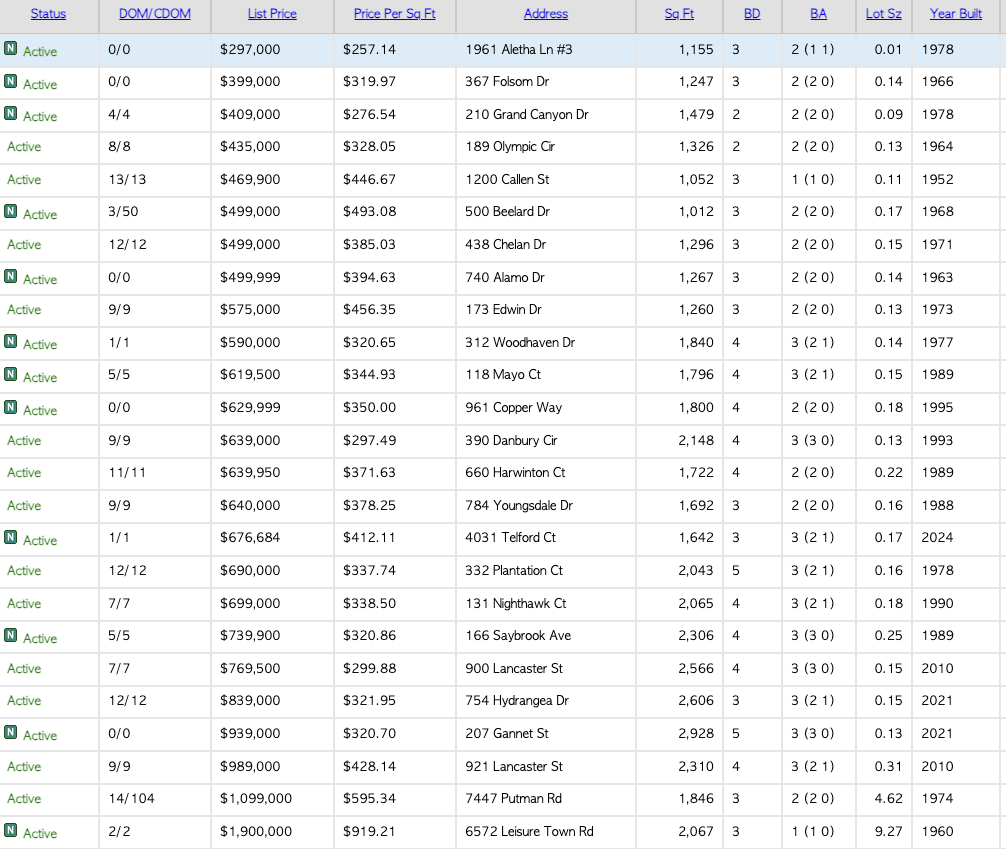This screenshot has height=850, width=1006.
Task: Click the 173 Edwin Dr address
Action: (504, 309)
